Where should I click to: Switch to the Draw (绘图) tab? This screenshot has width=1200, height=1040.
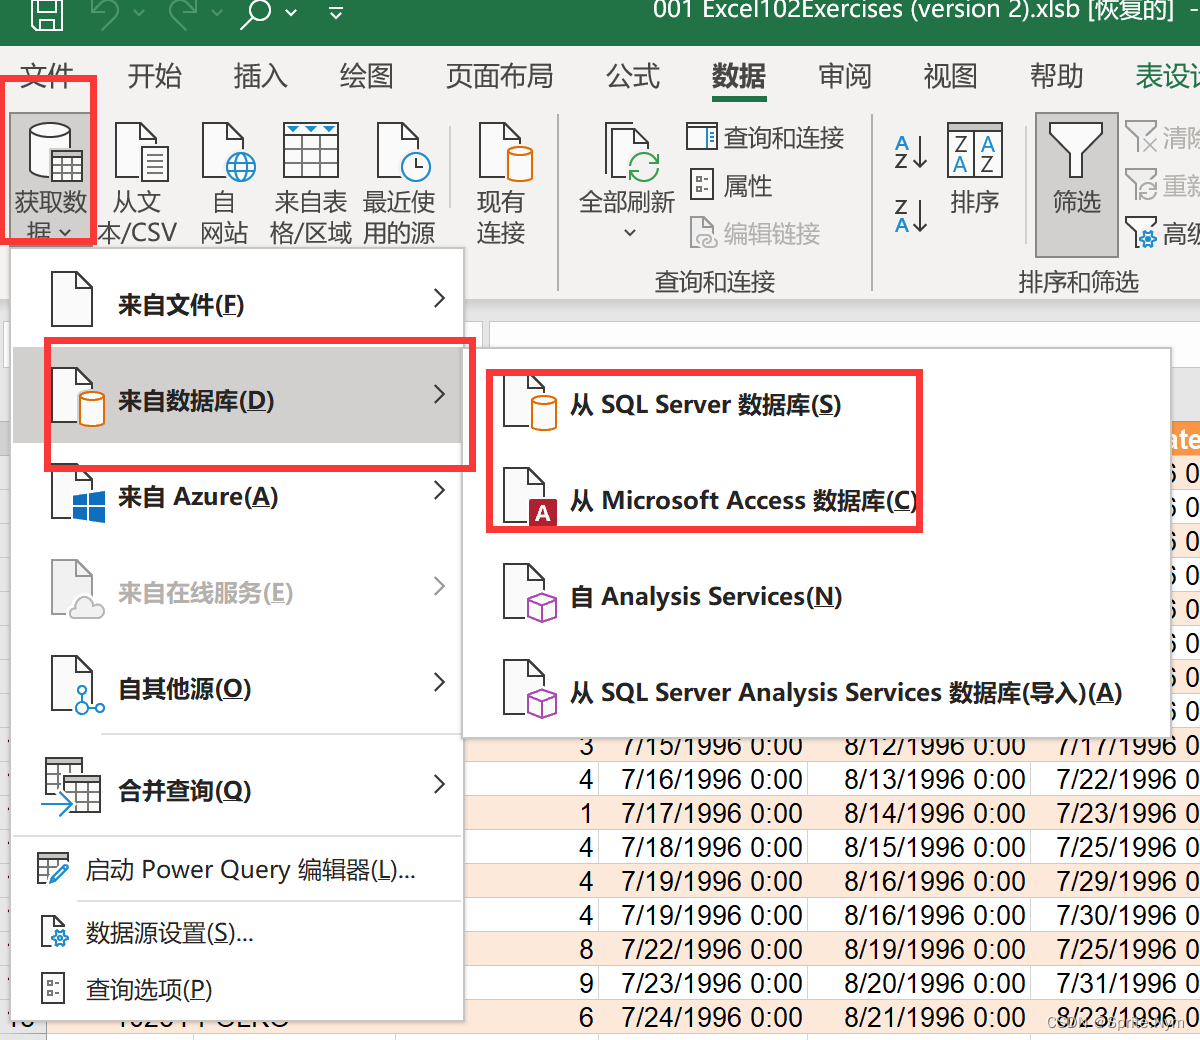[x=366, y=76]
